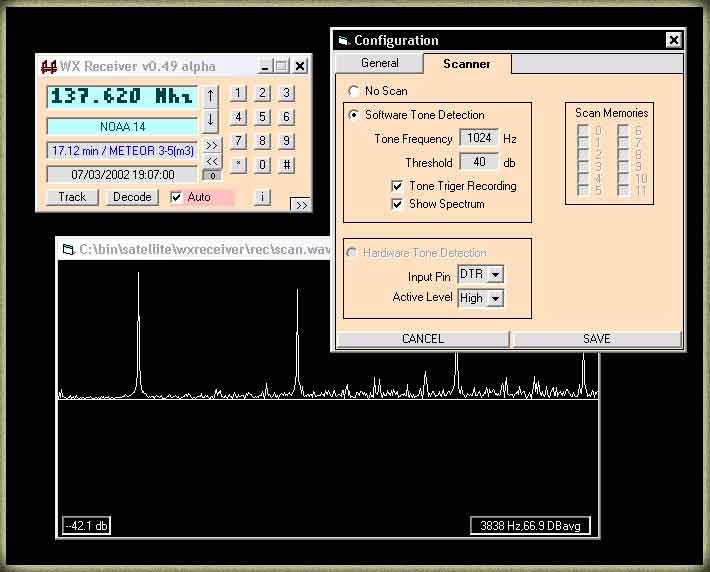
Task: Expand receiver window with bottom-right >> button
Action: coord(300,204)
